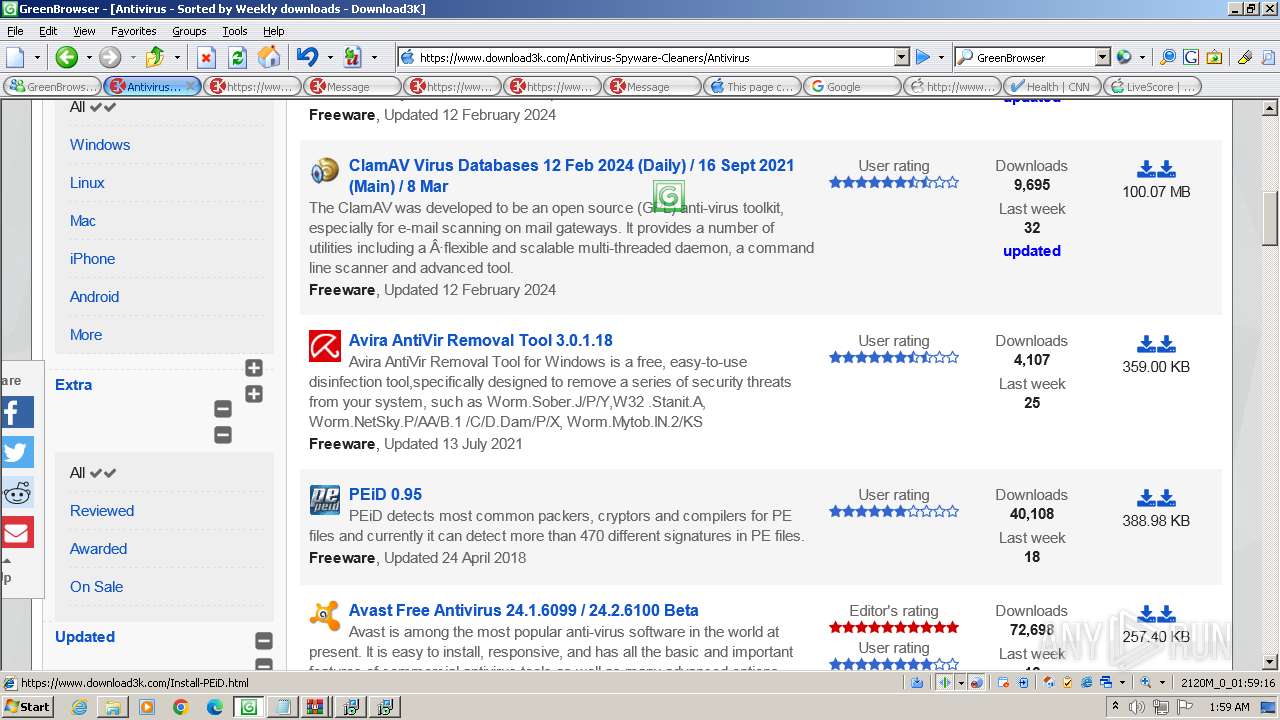Click the globe search engine icon
This screenshot has width=1280, height=720.
click(1124, 57)
